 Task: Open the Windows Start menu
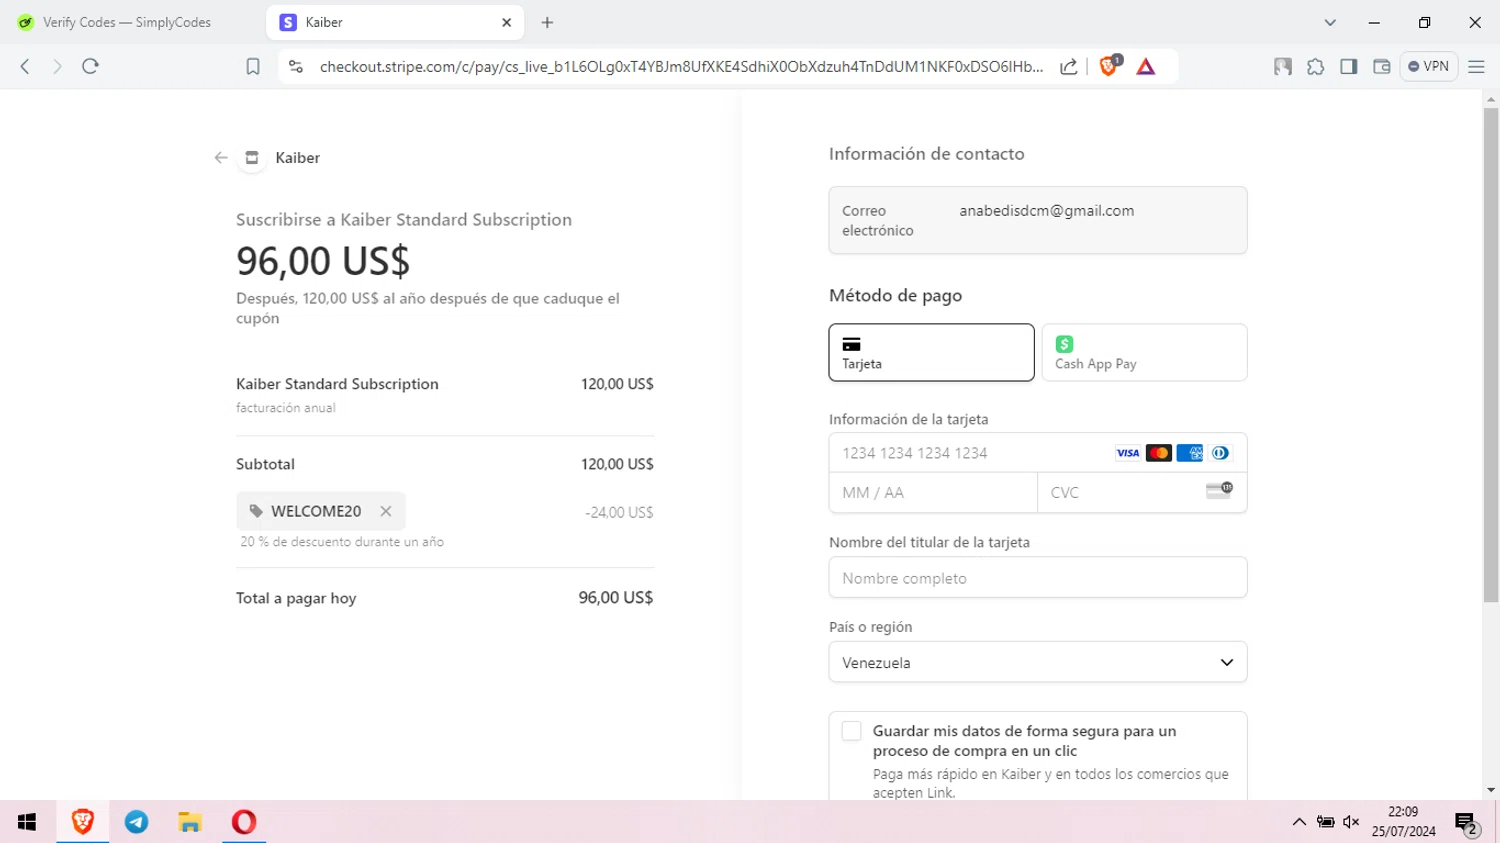coord(27,822)
